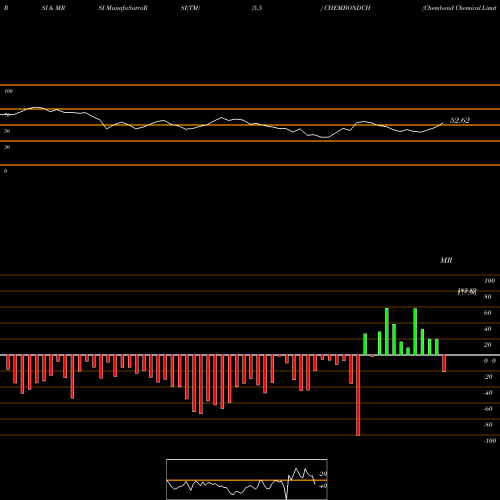
Task: Click the SI & MR header label
Action: coord(53,8)
